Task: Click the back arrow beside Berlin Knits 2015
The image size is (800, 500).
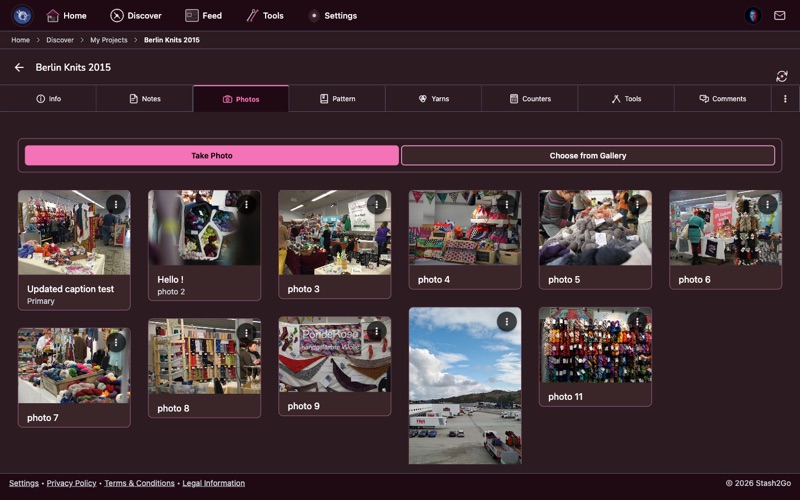Action: click(19, 68)
